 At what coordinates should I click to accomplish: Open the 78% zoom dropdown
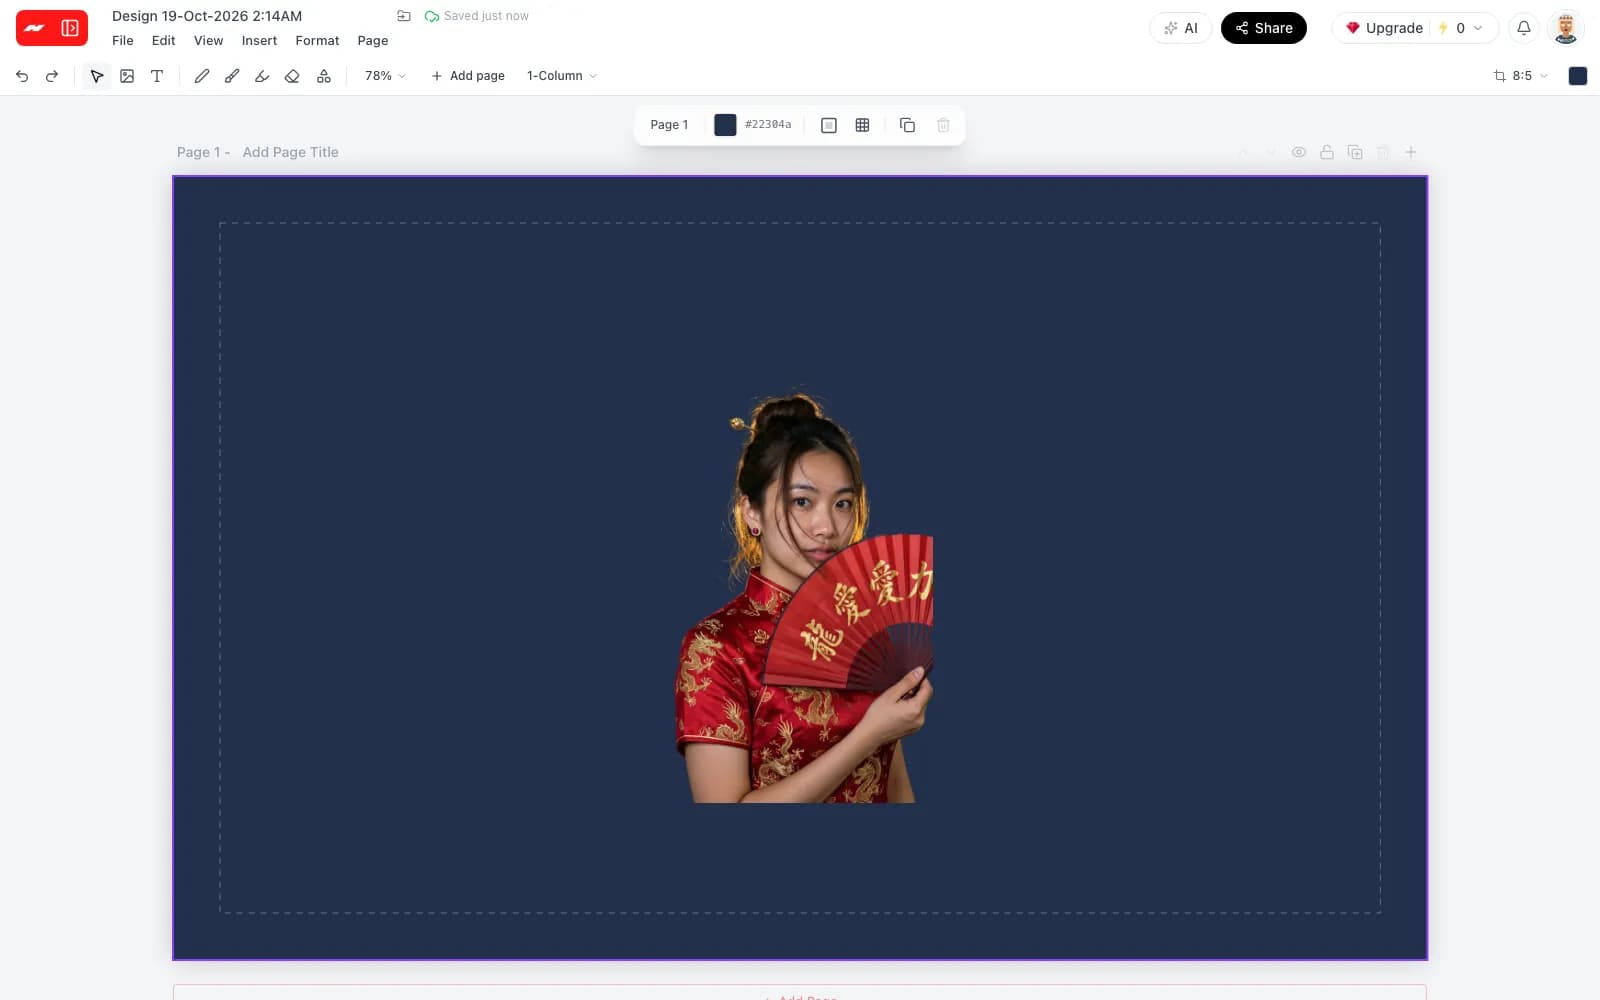pos(385,76)
